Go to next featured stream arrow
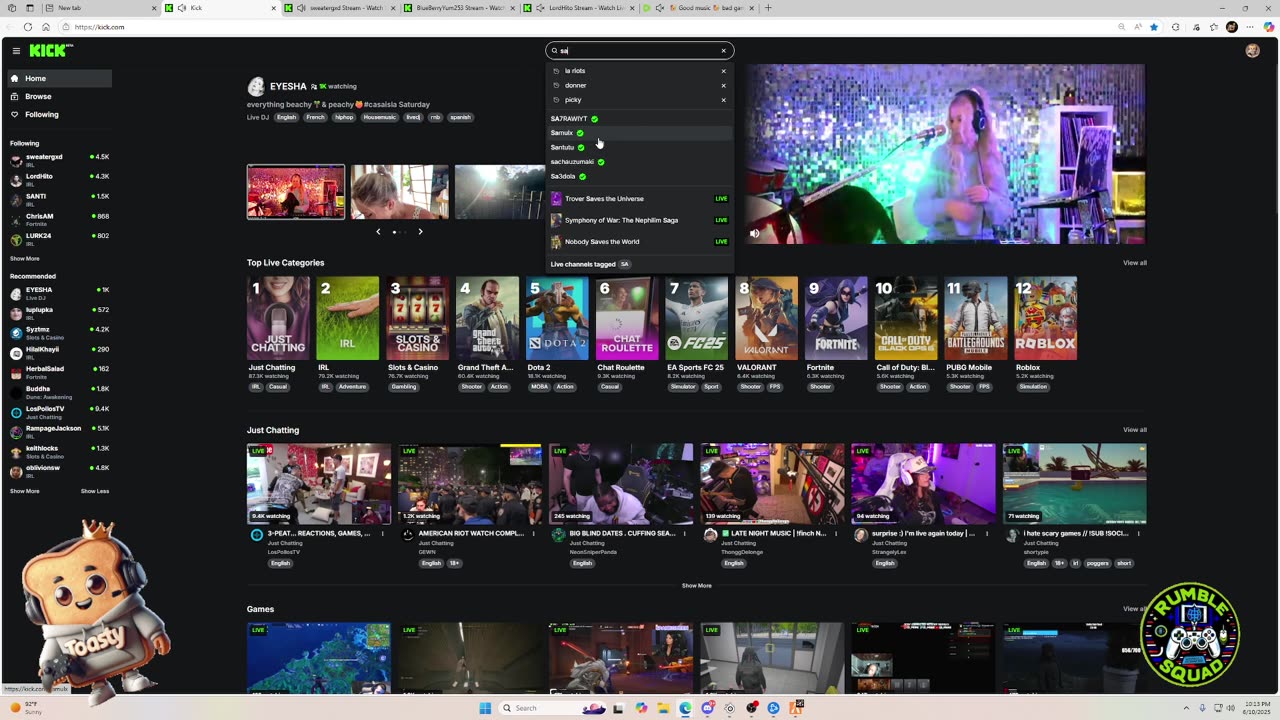 (420, 231)
